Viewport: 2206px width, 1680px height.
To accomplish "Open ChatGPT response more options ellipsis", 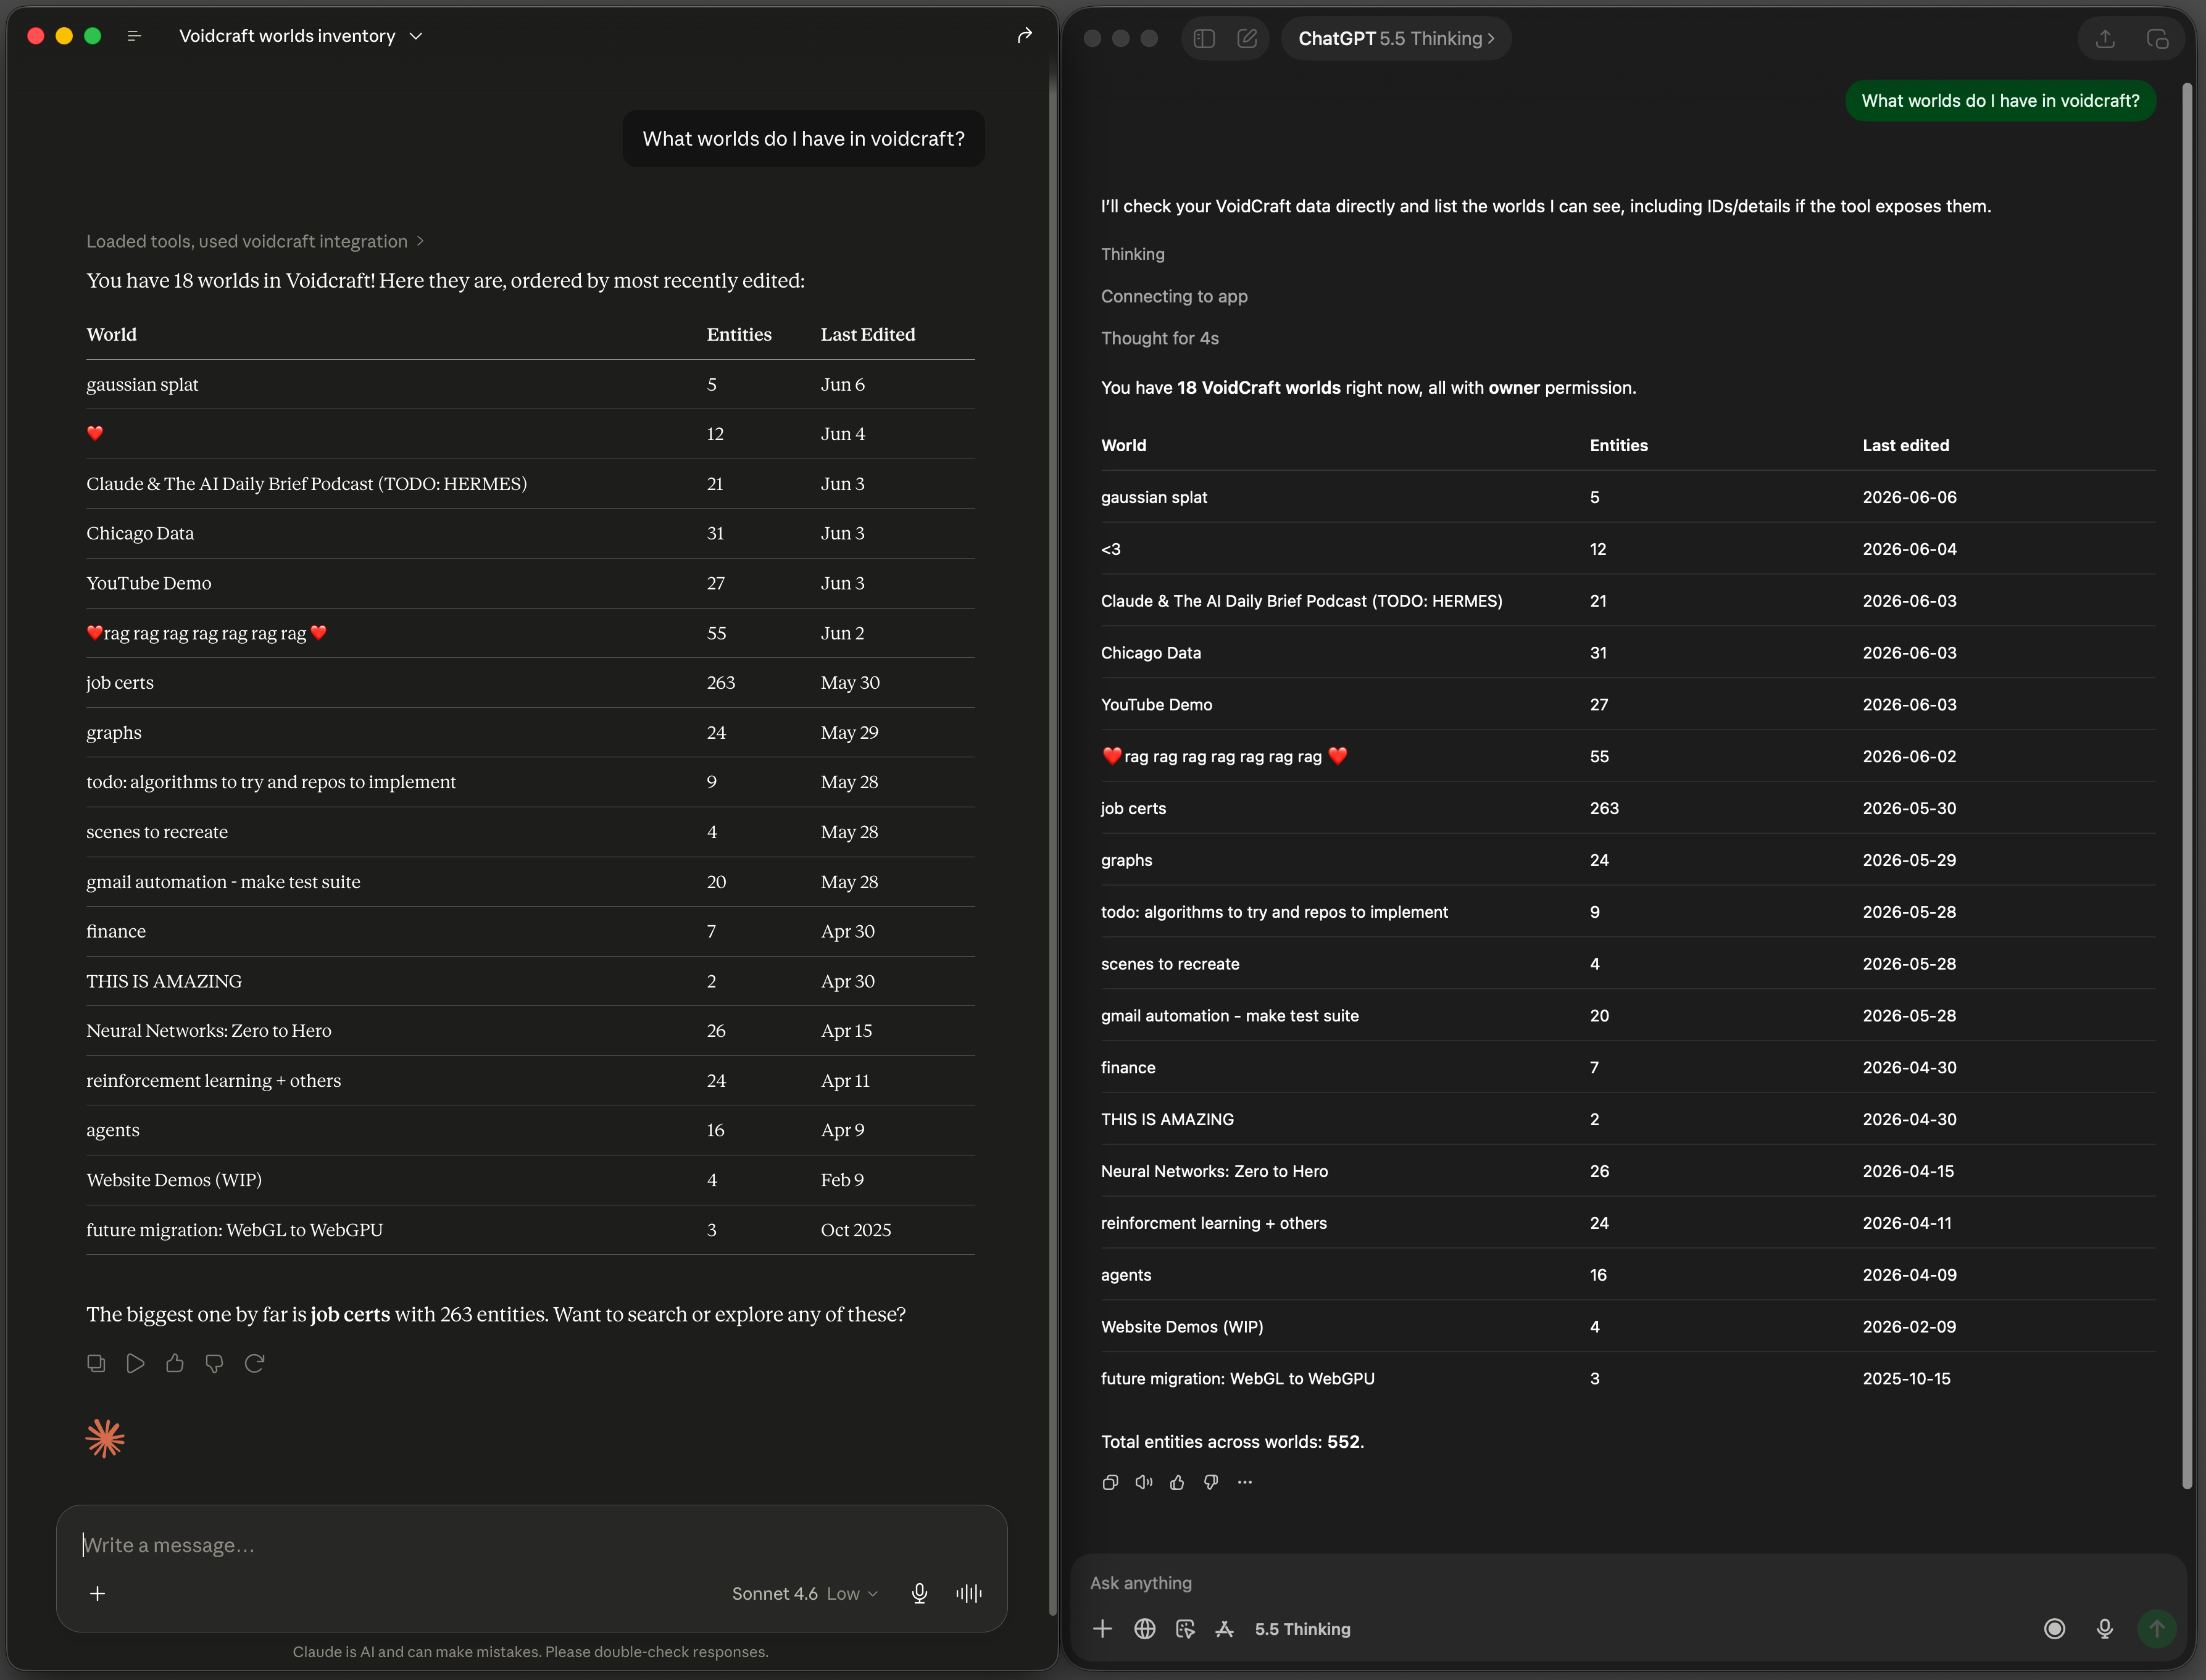I will pyautogui.click(x=1244, y=1482).
